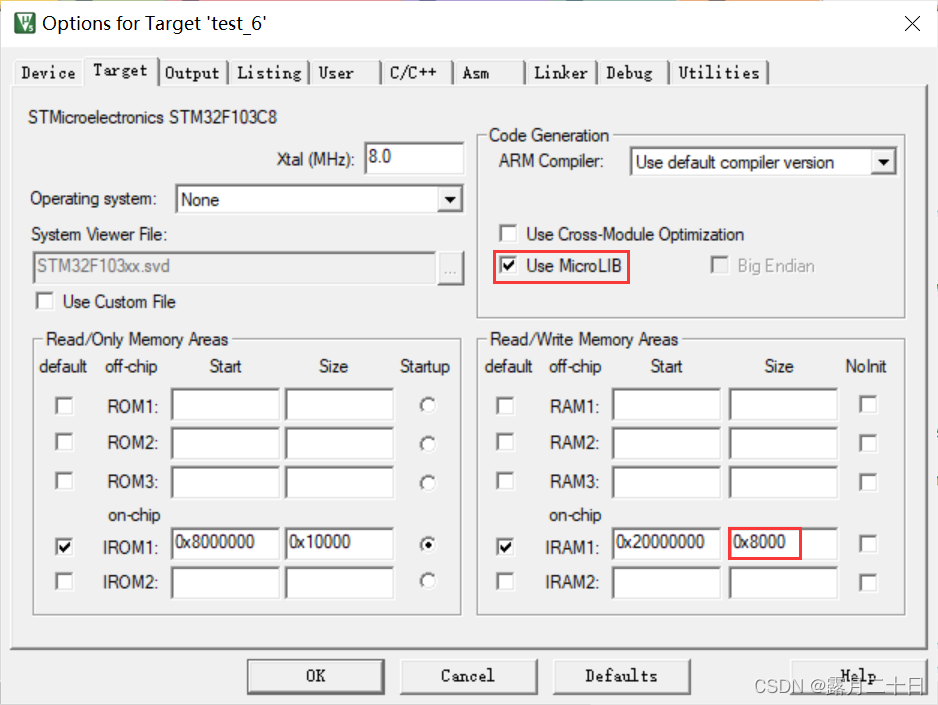Select the IROM2 Startup radio button

coord(427,581)
